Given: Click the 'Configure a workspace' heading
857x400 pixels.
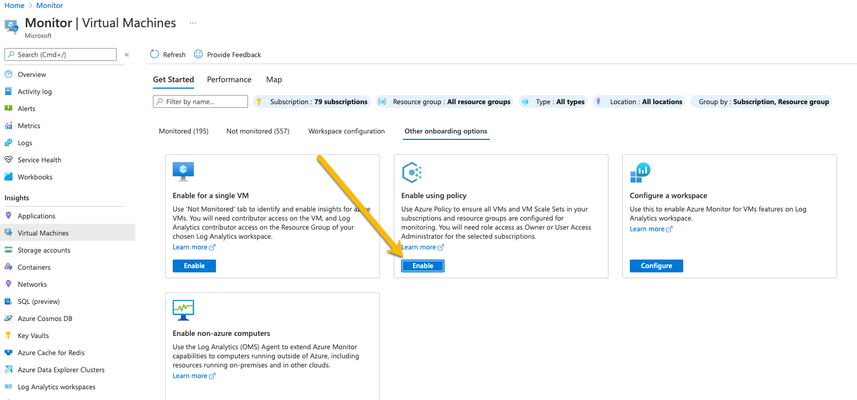Looking at the screenshot, I should tap(668, 195).
